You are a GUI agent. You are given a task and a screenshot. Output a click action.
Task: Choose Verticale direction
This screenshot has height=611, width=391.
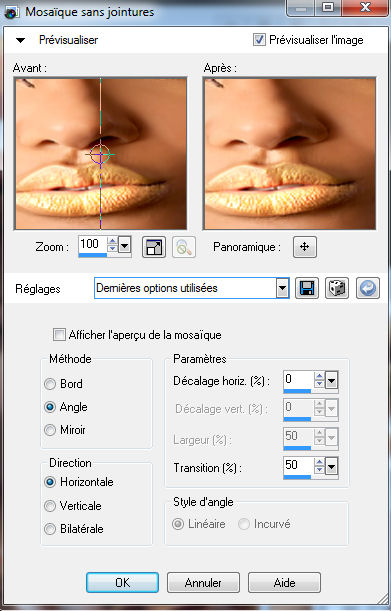click(x=50, y=506)
